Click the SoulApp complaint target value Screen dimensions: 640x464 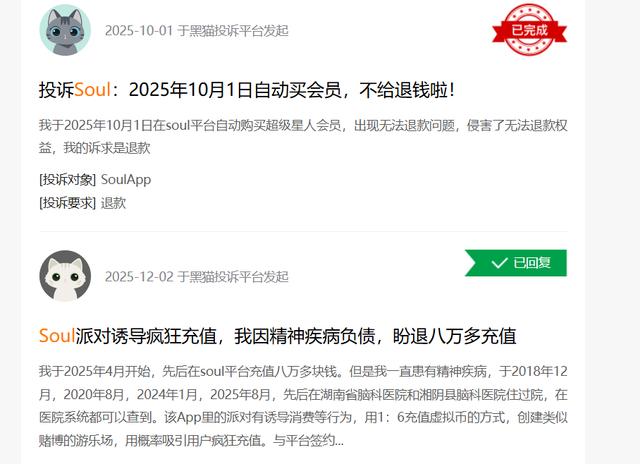coord(126,180)
